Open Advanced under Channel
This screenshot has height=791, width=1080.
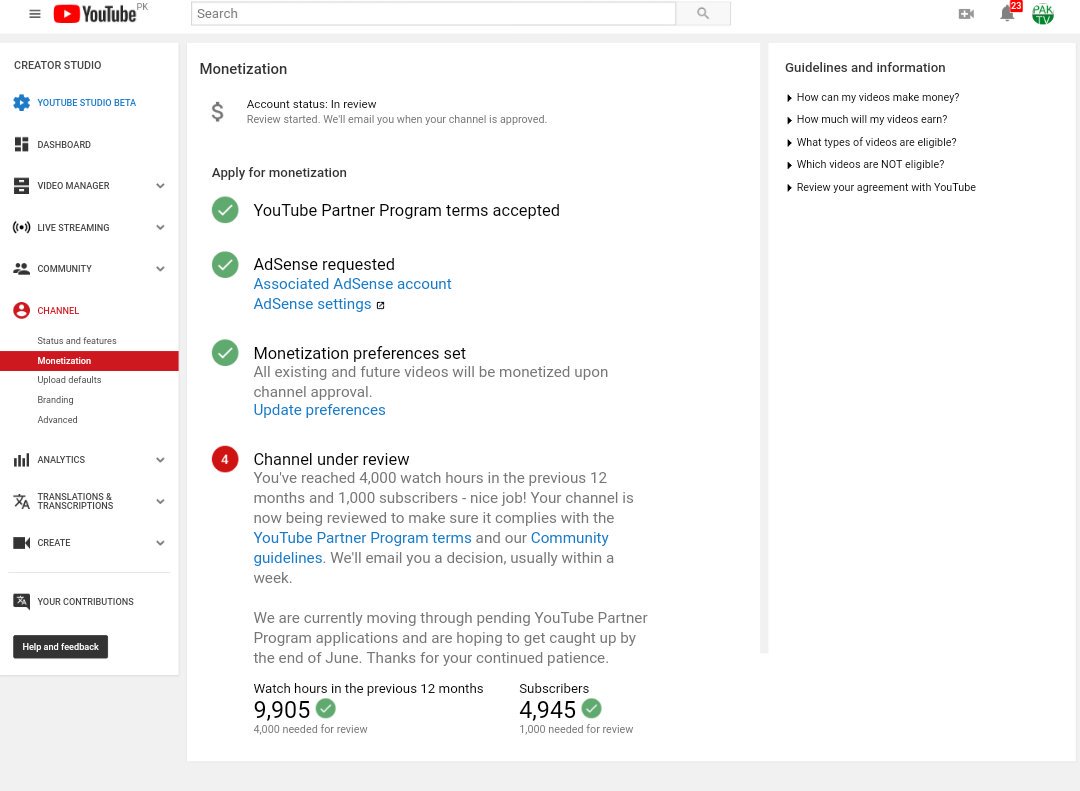point(57,420)
